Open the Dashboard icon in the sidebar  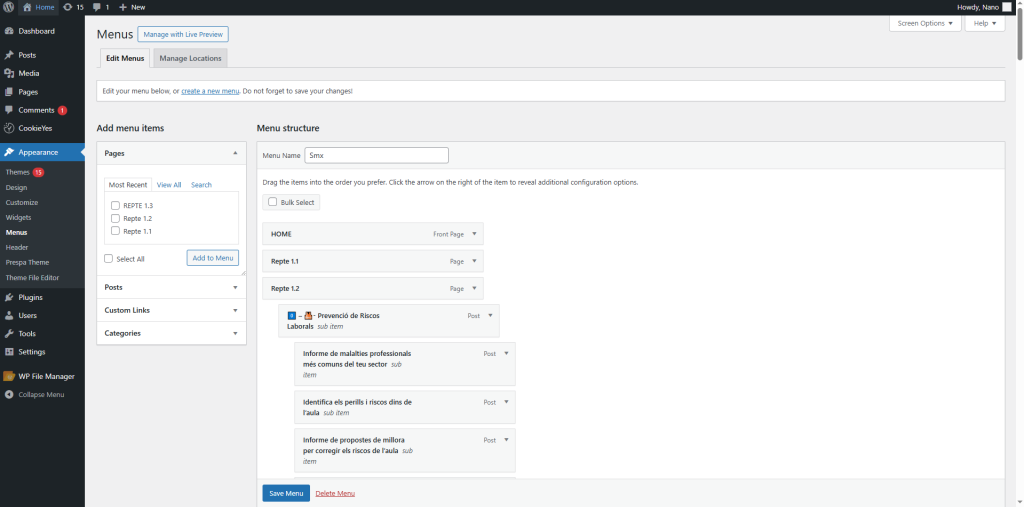click(x=9, y=31)
